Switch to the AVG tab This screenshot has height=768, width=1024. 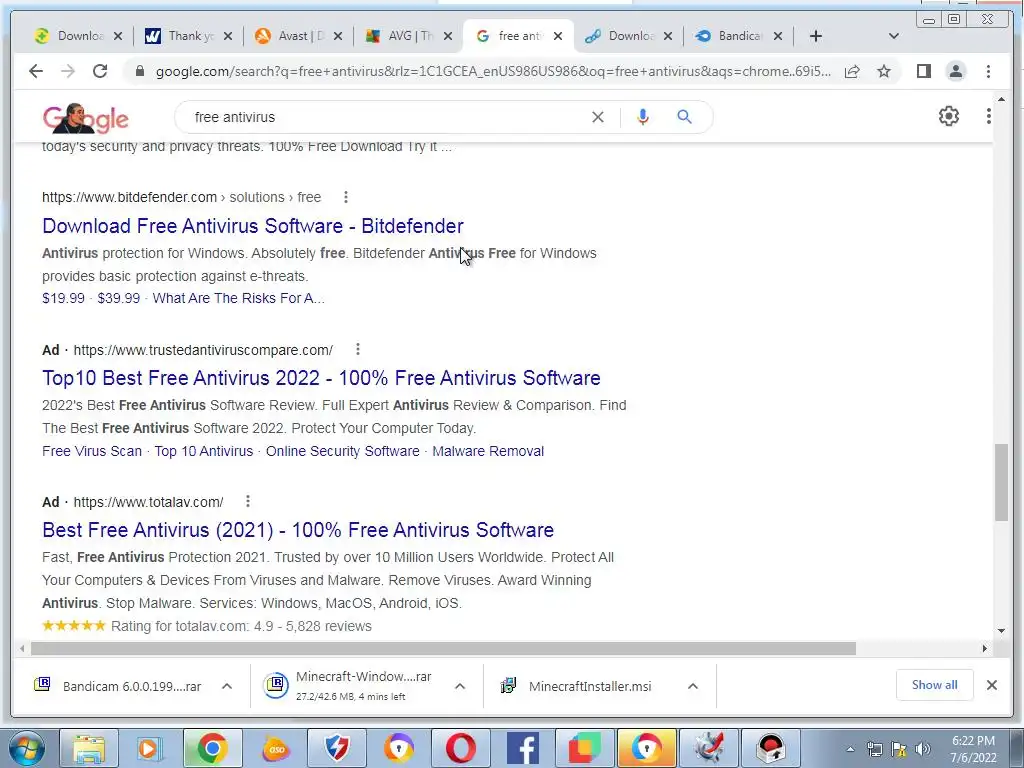tap(408, 36)
